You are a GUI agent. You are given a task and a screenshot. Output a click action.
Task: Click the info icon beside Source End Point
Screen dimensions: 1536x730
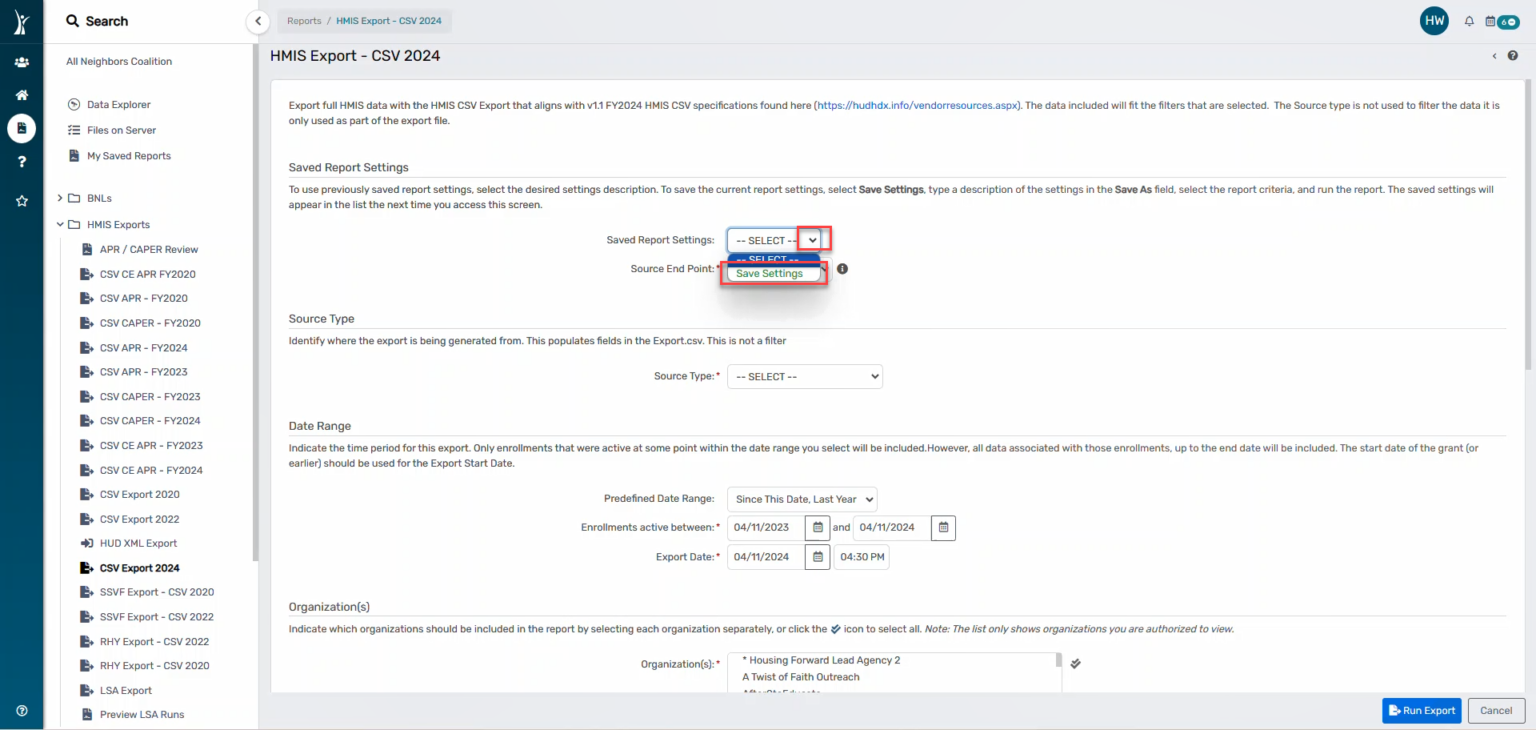841,268
